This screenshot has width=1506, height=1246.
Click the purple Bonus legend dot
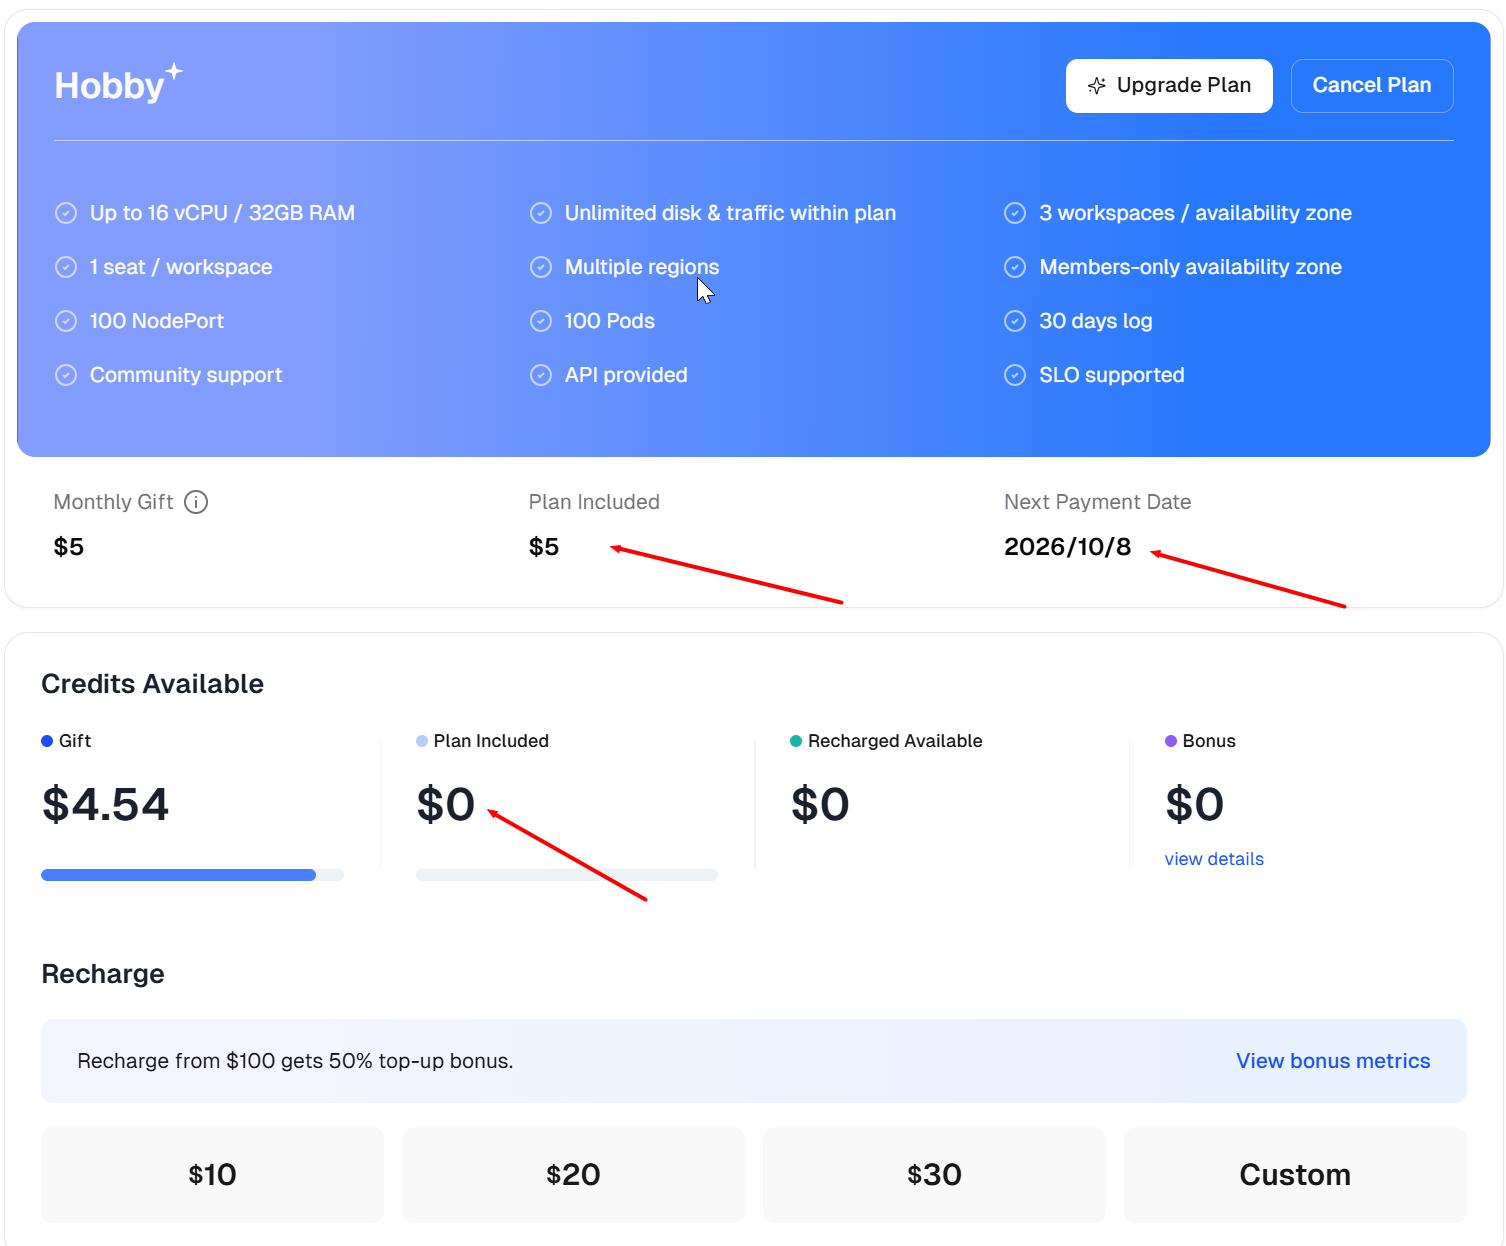click(x=1171, y=741)
